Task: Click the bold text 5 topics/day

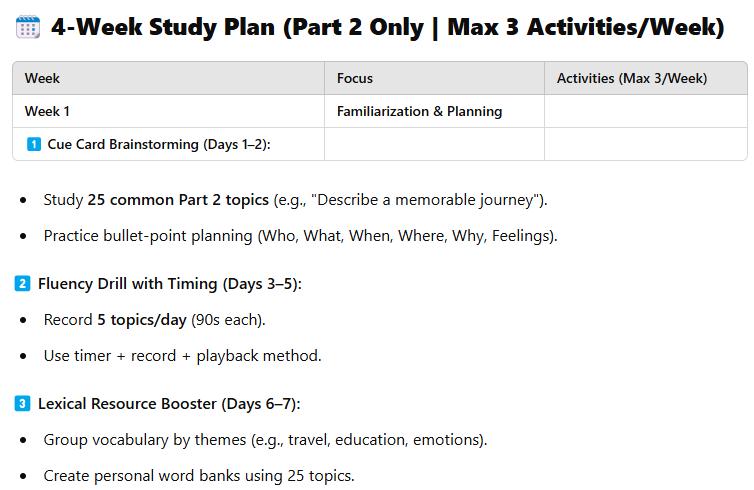Action: [x=142, y=320]
